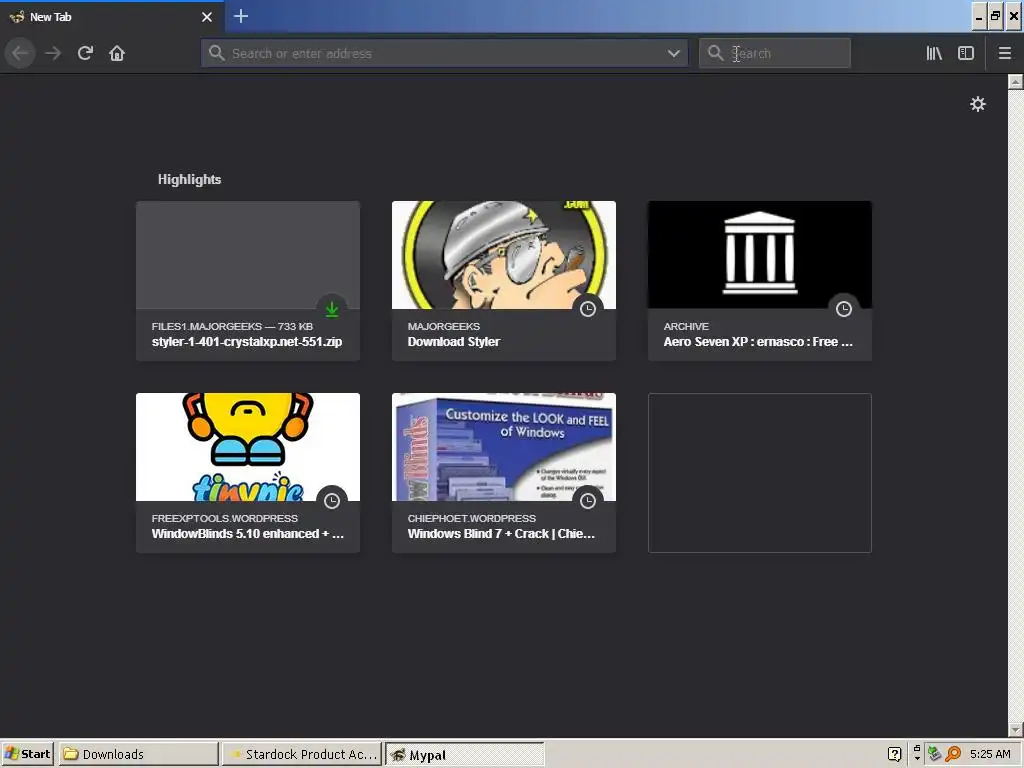Click history clock icon on Windows Blind 7 card
This screenshot has width=1024, height=768.
point(588,501)
